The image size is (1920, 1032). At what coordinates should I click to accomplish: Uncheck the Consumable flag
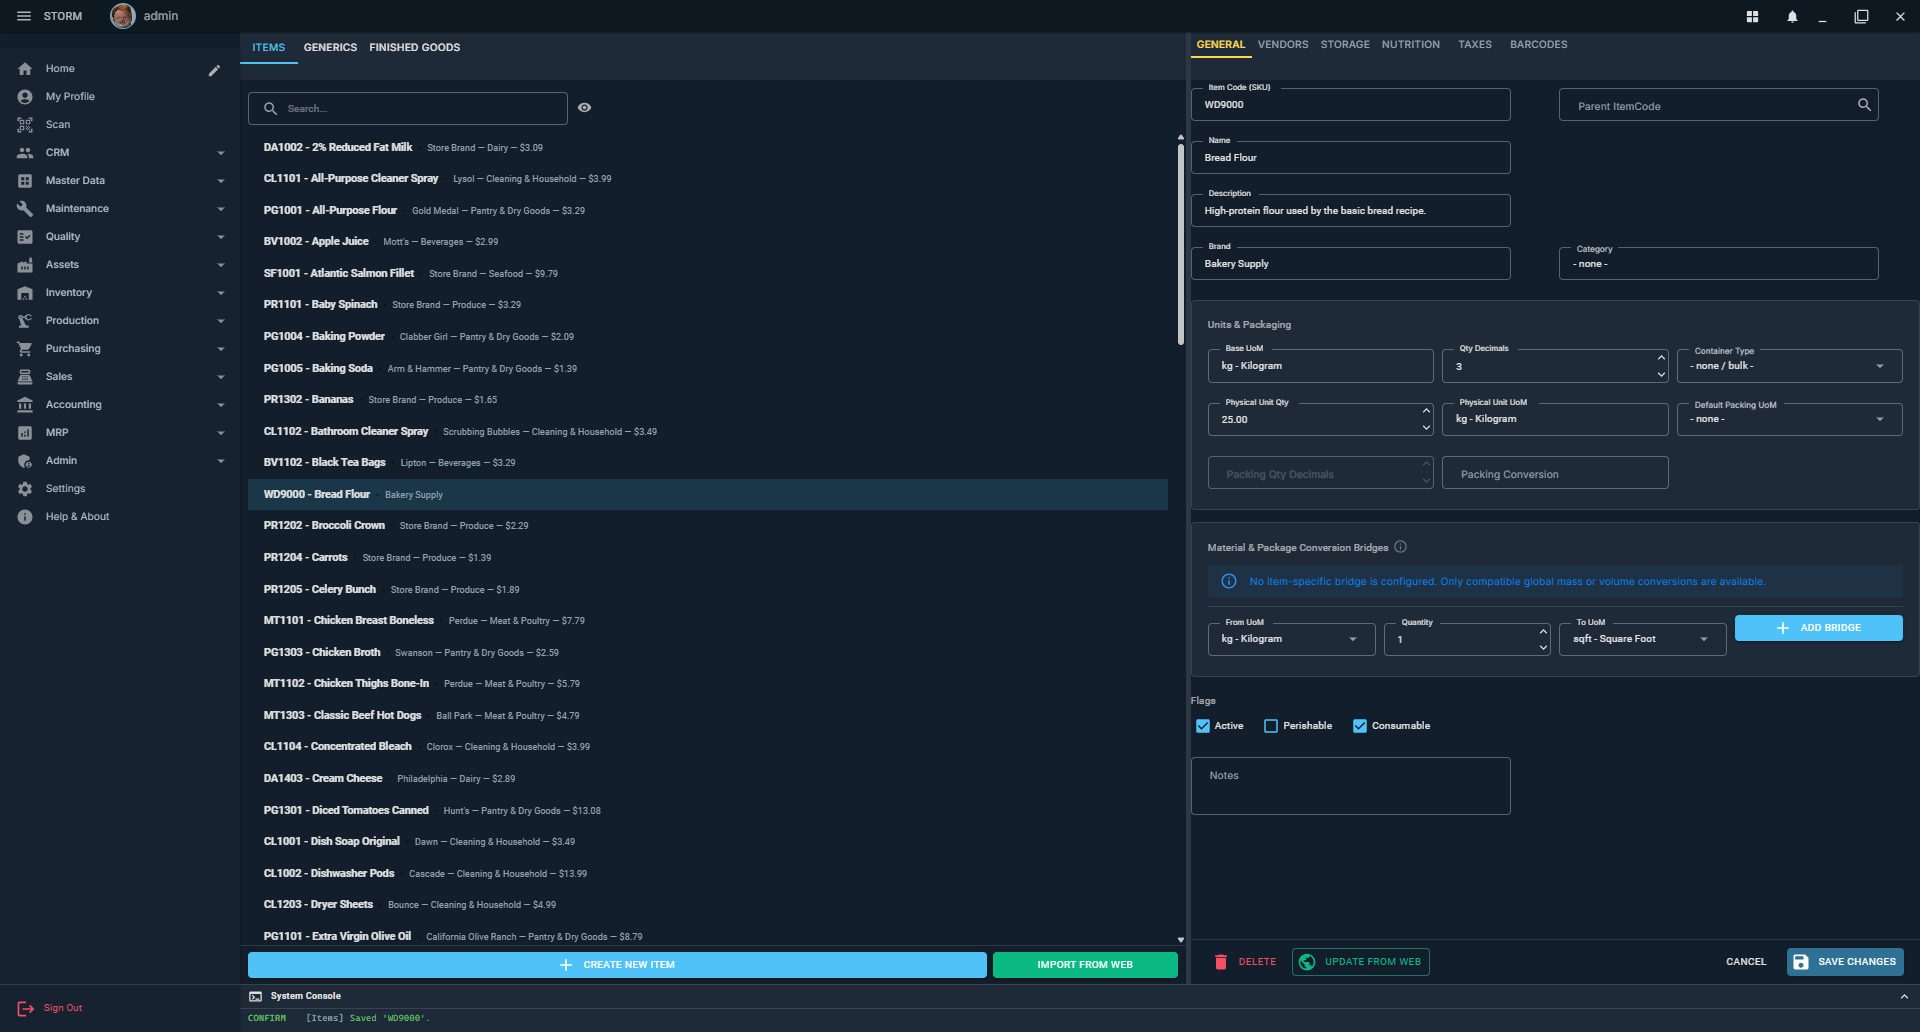tap(1360, 726)
